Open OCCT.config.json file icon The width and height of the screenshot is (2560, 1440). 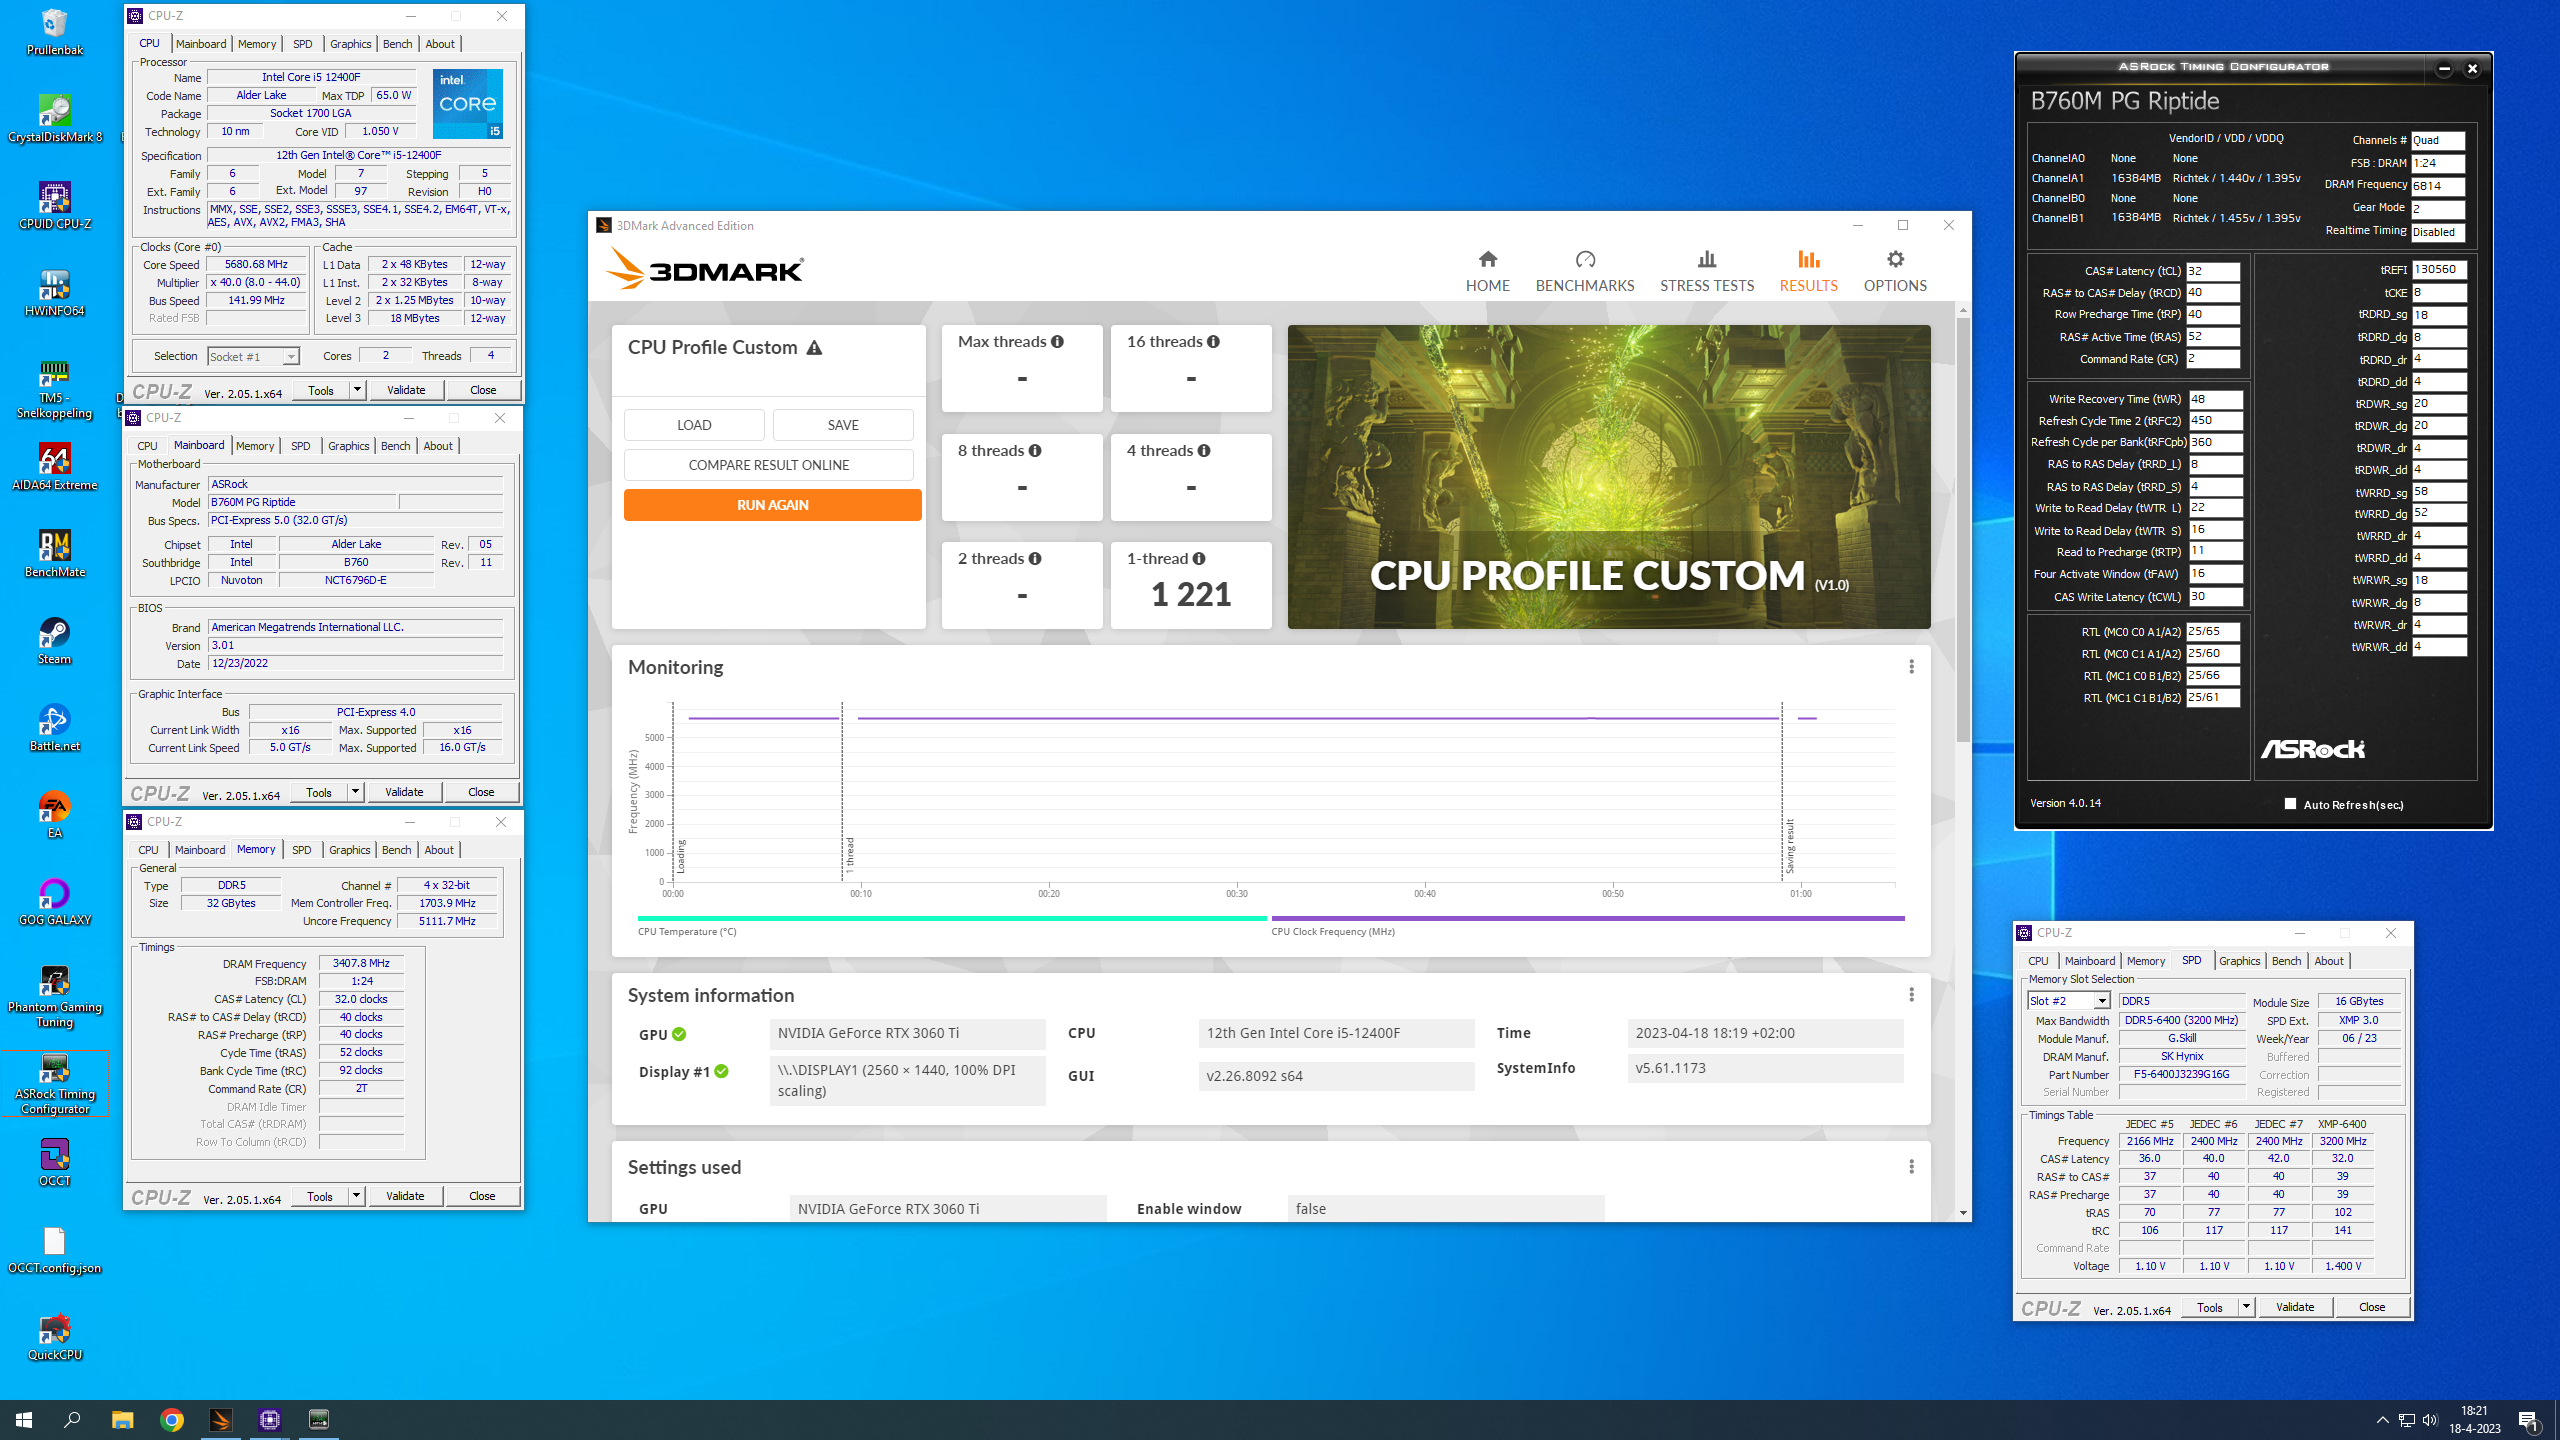55,1249
